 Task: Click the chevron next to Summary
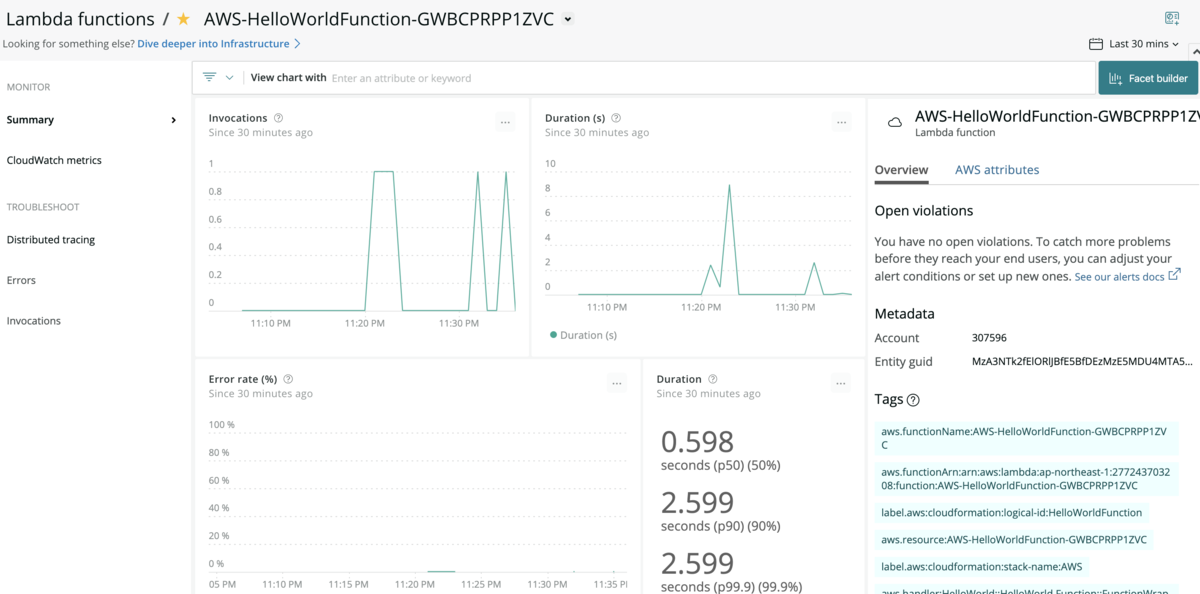[x=174, y=120]
